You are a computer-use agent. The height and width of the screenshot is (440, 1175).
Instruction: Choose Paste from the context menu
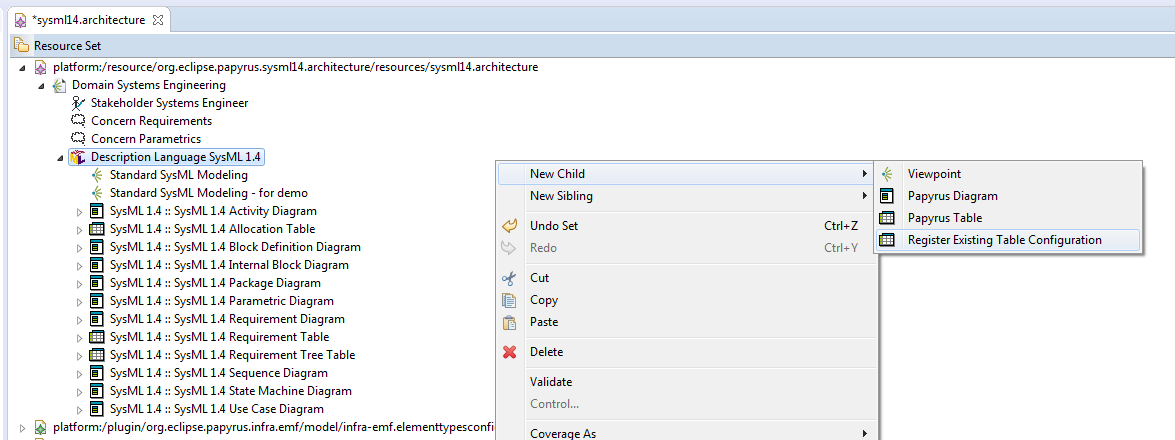pos(686,322)
